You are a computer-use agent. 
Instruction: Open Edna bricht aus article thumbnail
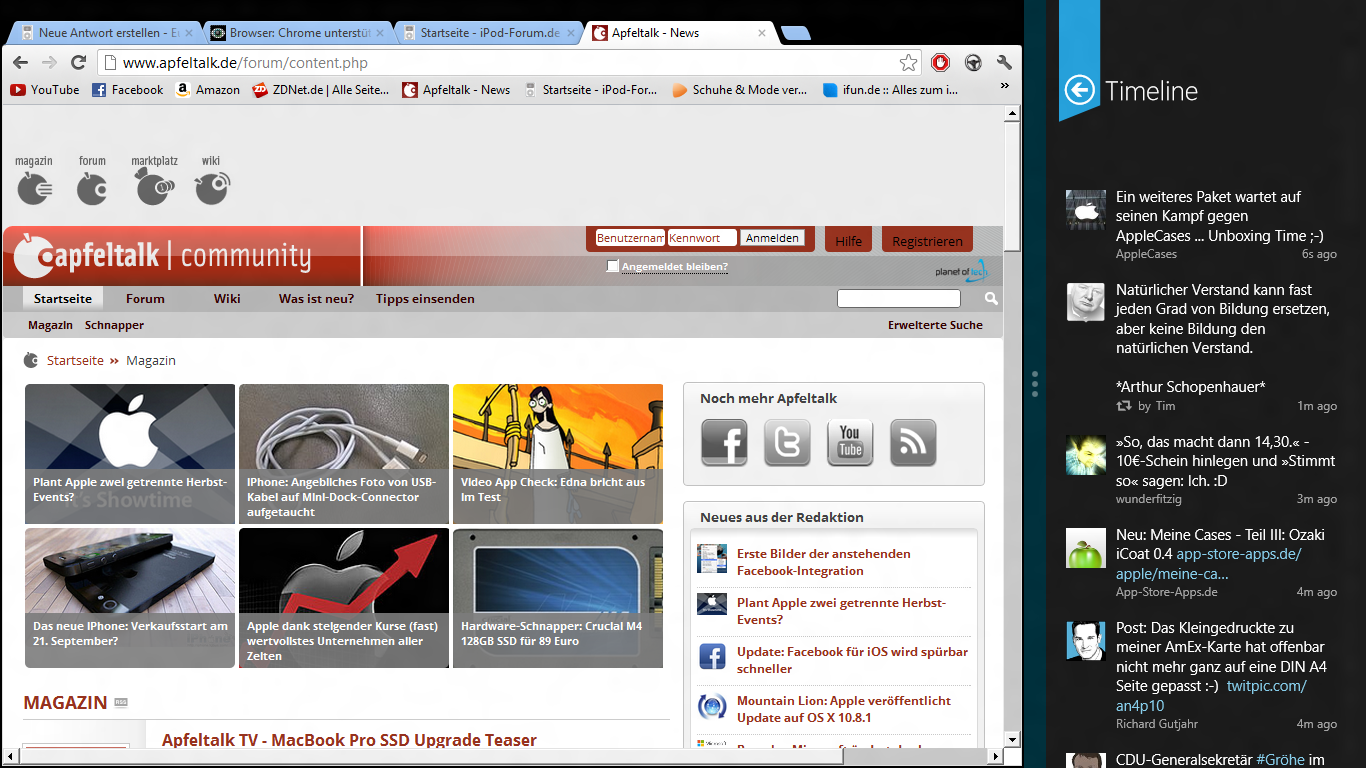[558, 454]
